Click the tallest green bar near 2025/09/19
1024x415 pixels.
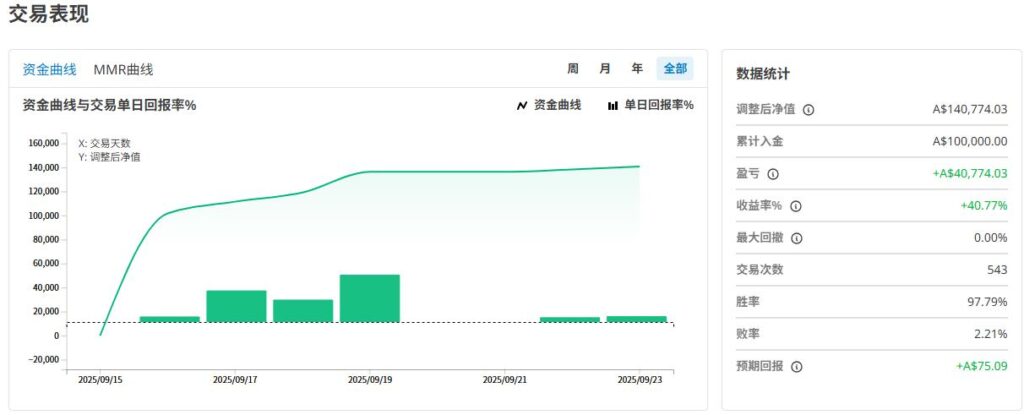(369, 298)
